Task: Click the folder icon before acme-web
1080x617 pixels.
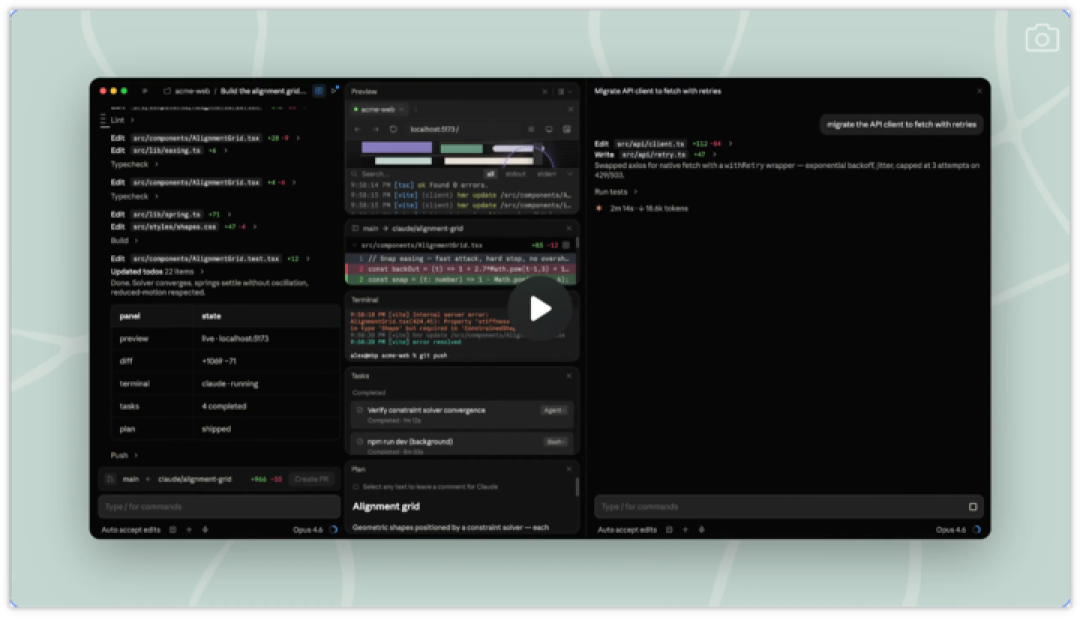Action: click(x=167, y=91)
